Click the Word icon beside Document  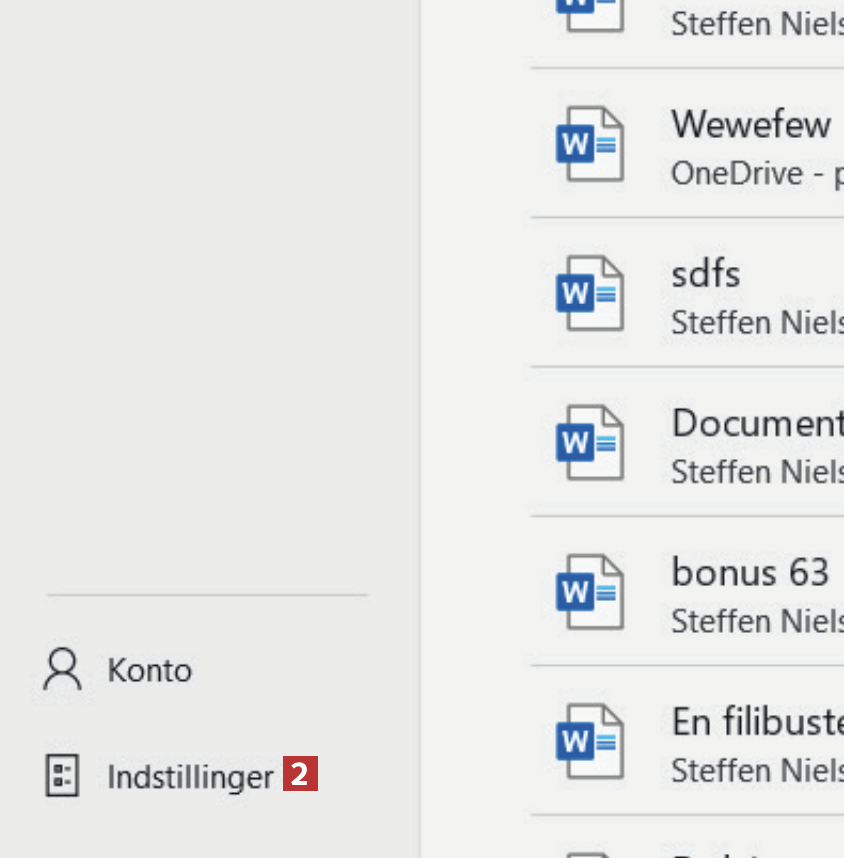point(590,443)
